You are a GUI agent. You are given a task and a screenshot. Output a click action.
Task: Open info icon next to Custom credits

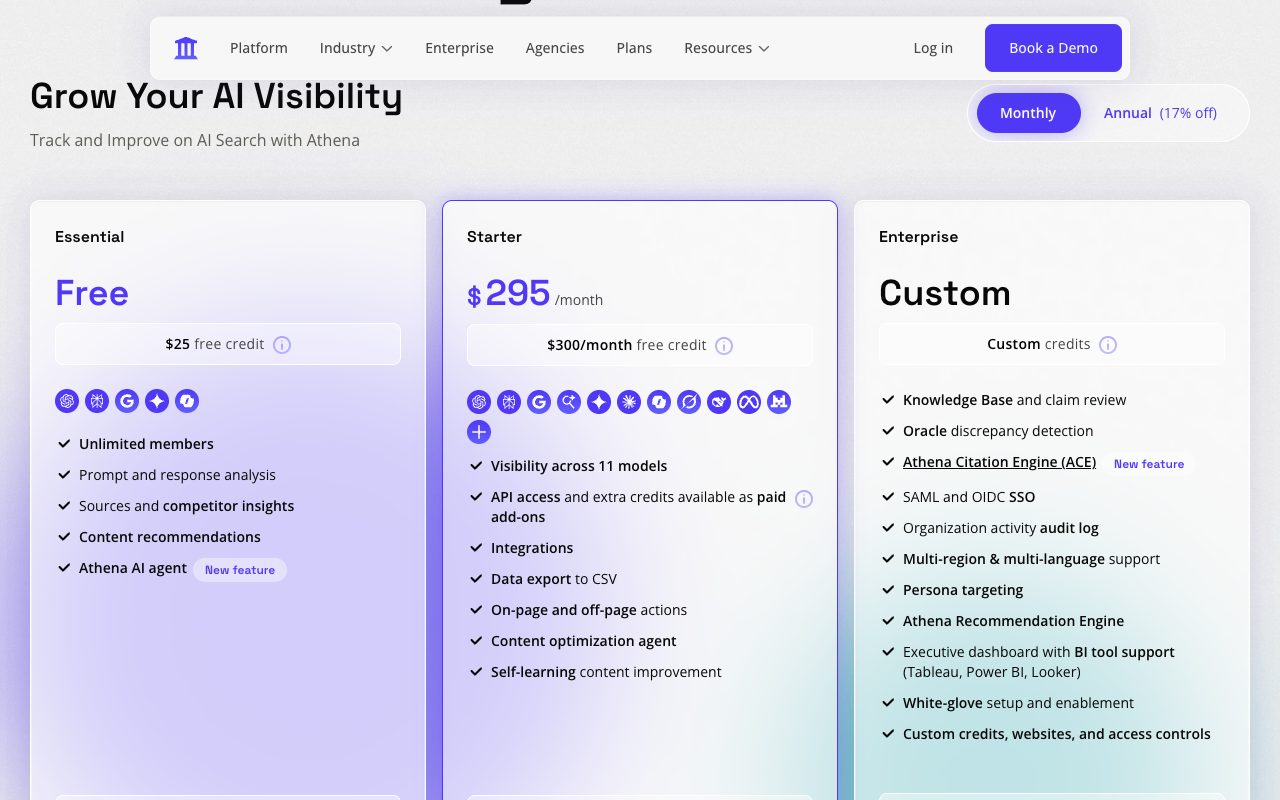pos(1108,345)
